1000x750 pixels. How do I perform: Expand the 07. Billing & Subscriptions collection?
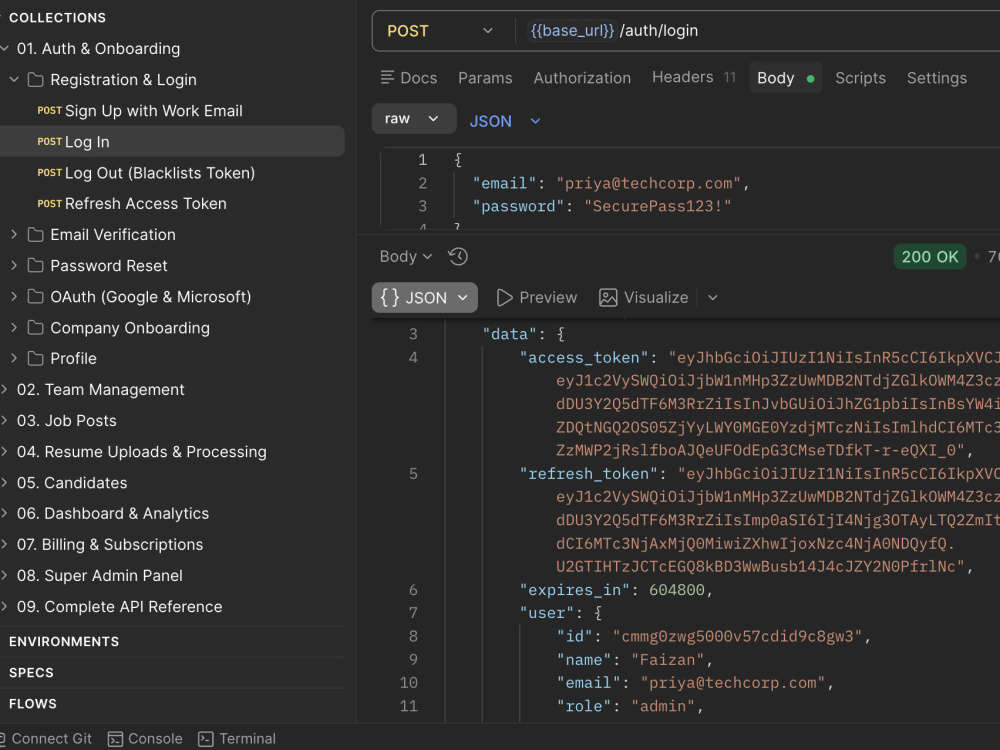5,545
